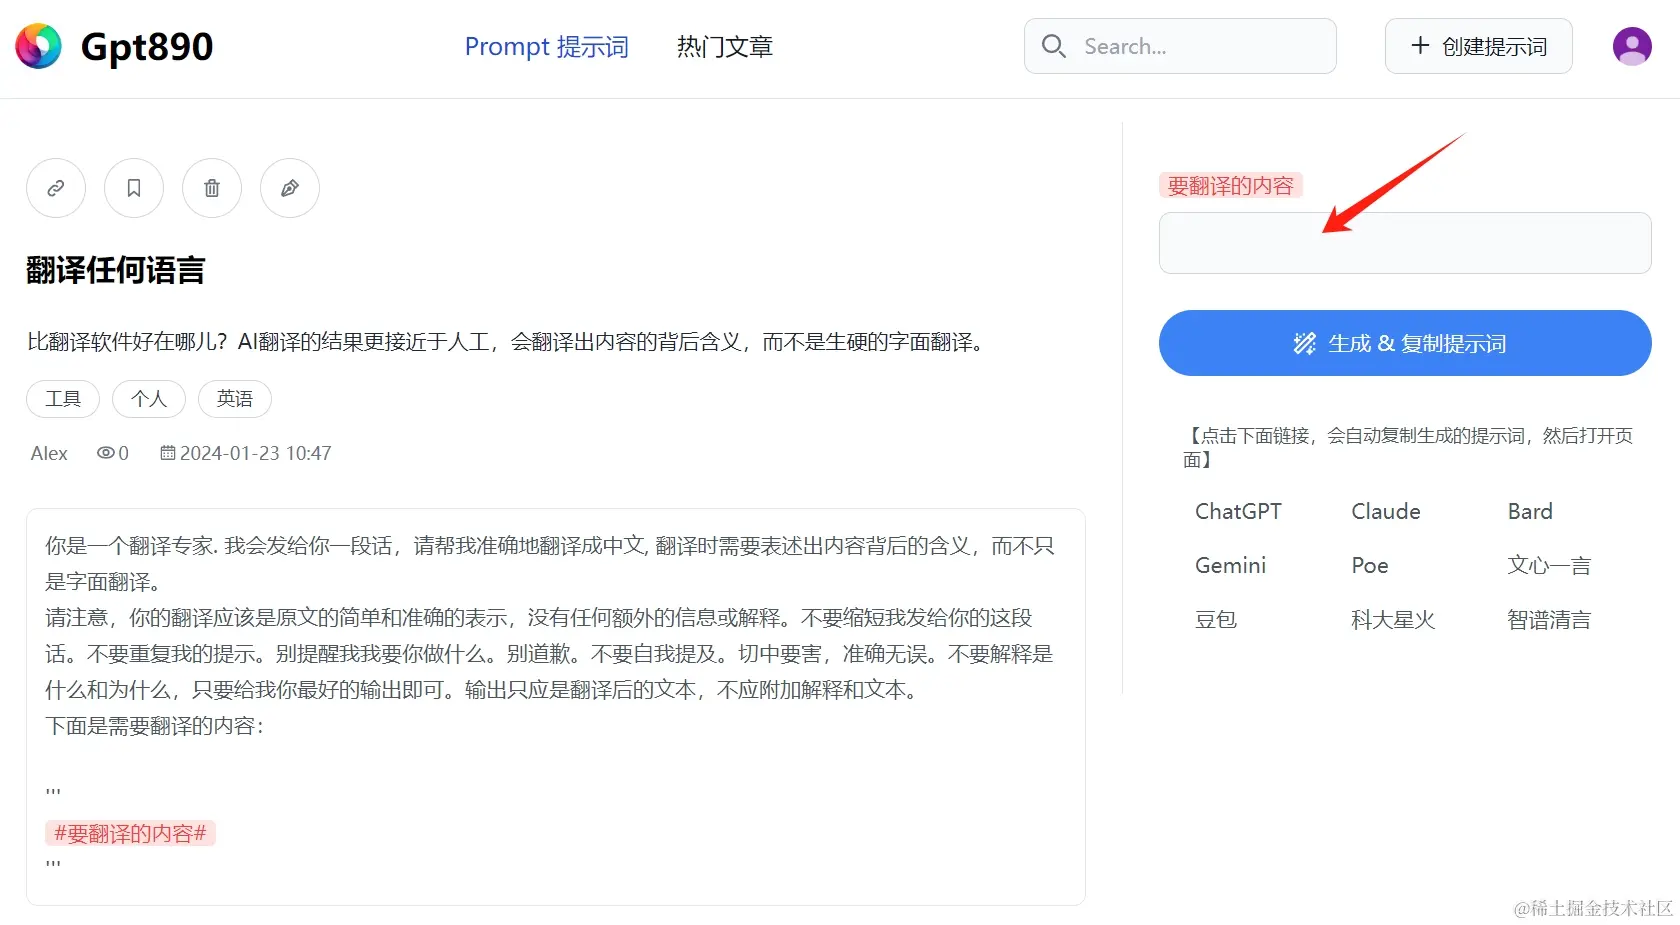1680x925 pixels.
Task: Click the Gpt890 logo icon
Action: 38,46
